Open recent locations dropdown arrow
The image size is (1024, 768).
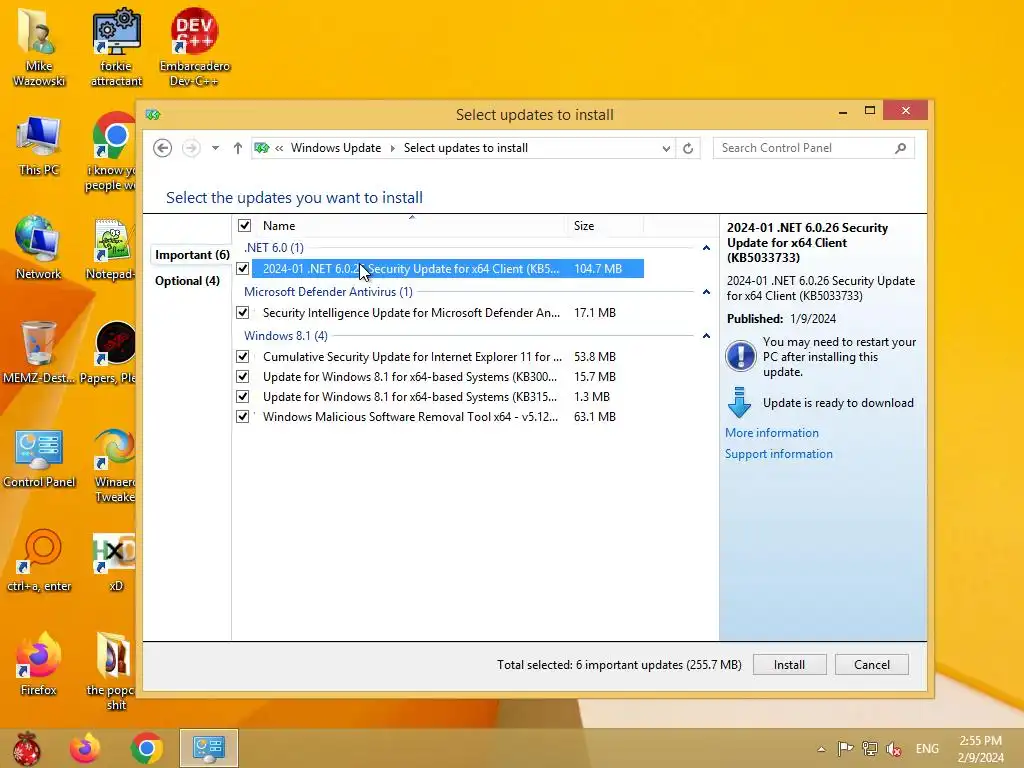pos(215,148)
